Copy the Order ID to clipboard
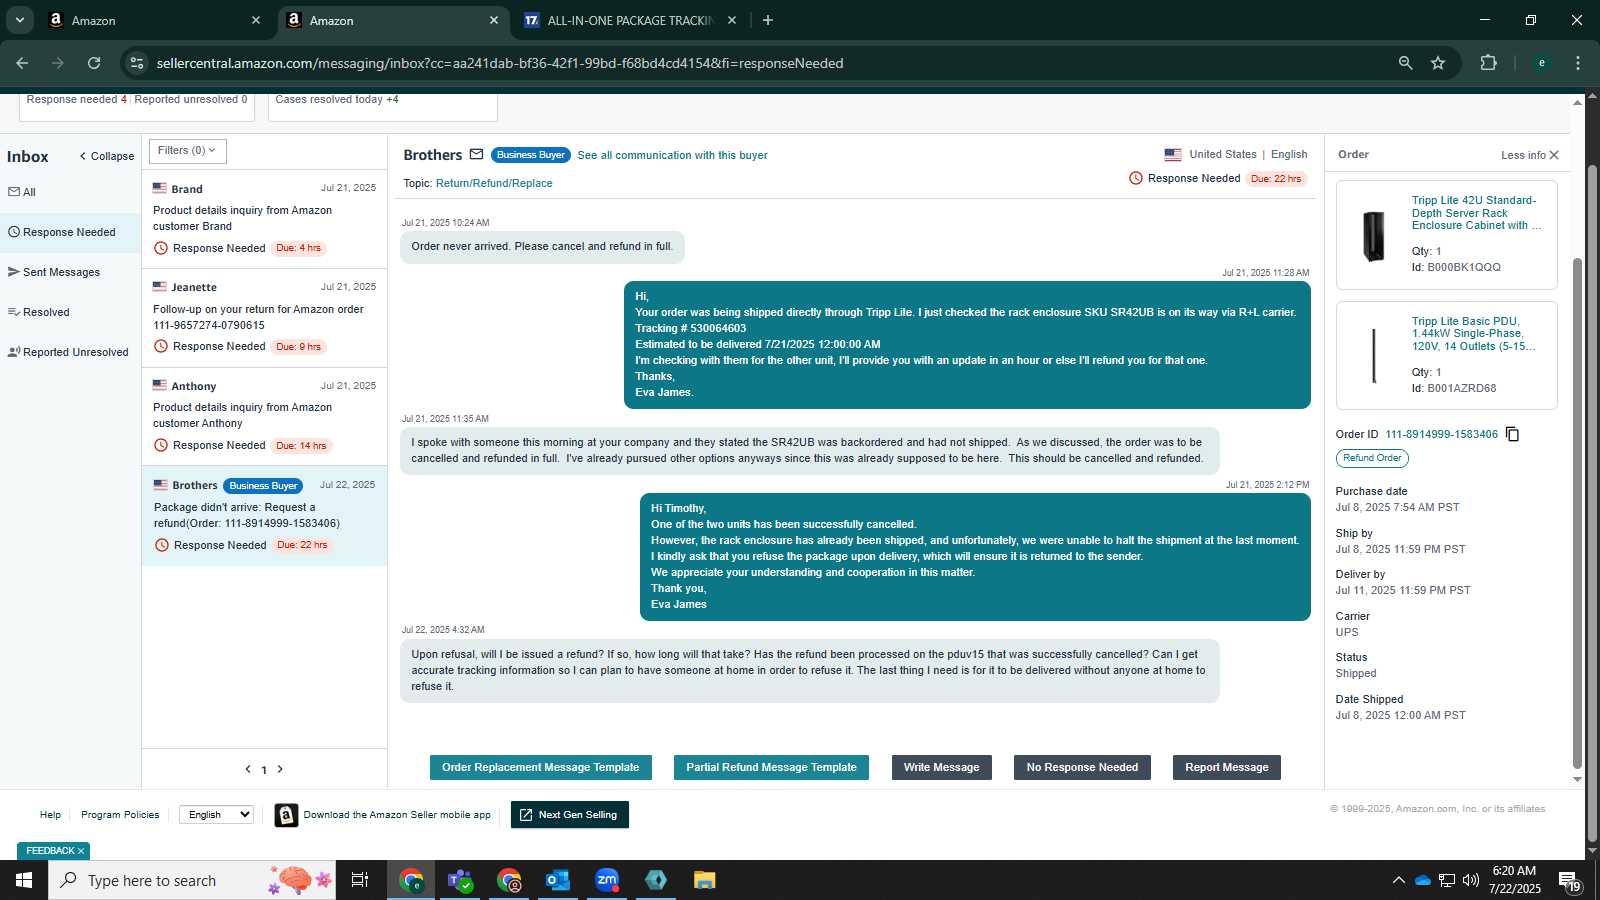Image resolution: width=1600 pixels, height=900 pixels. tap(1512, 434)
